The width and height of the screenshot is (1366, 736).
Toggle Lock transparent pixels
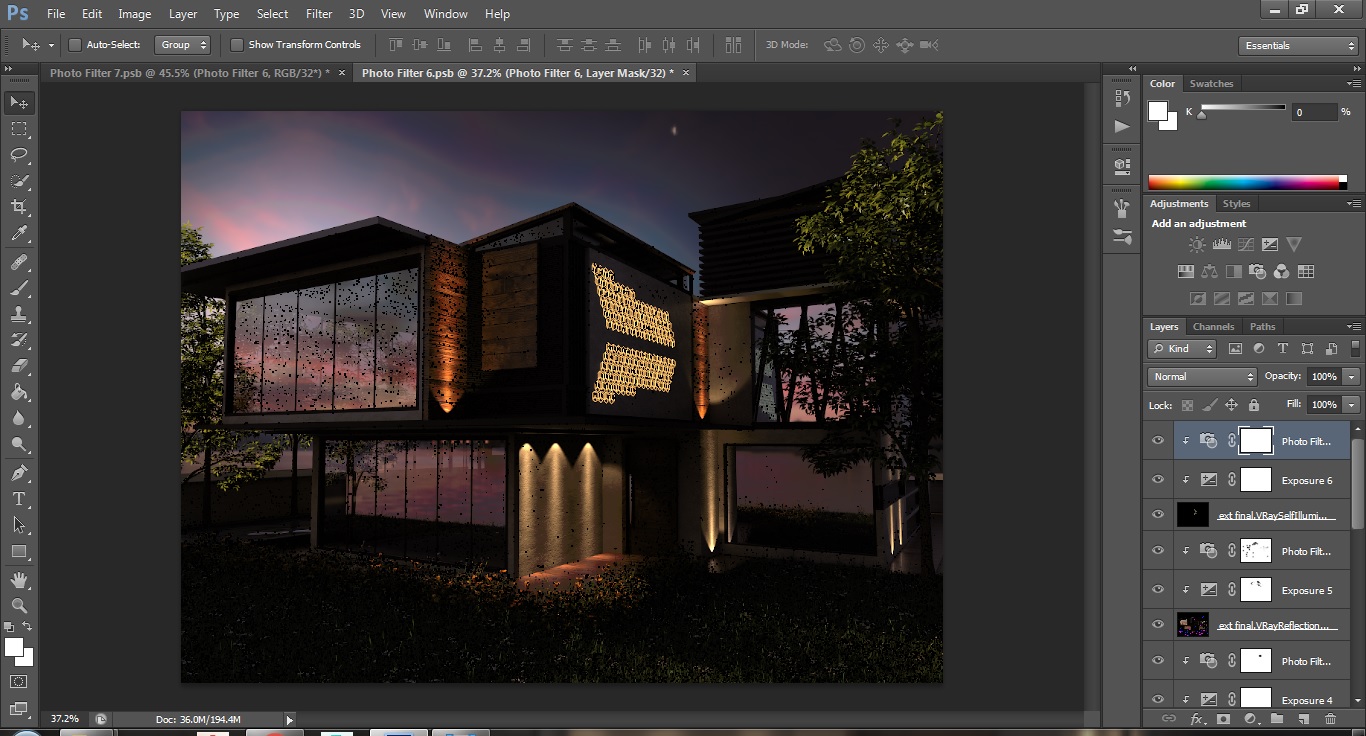tap(1187, 405)
